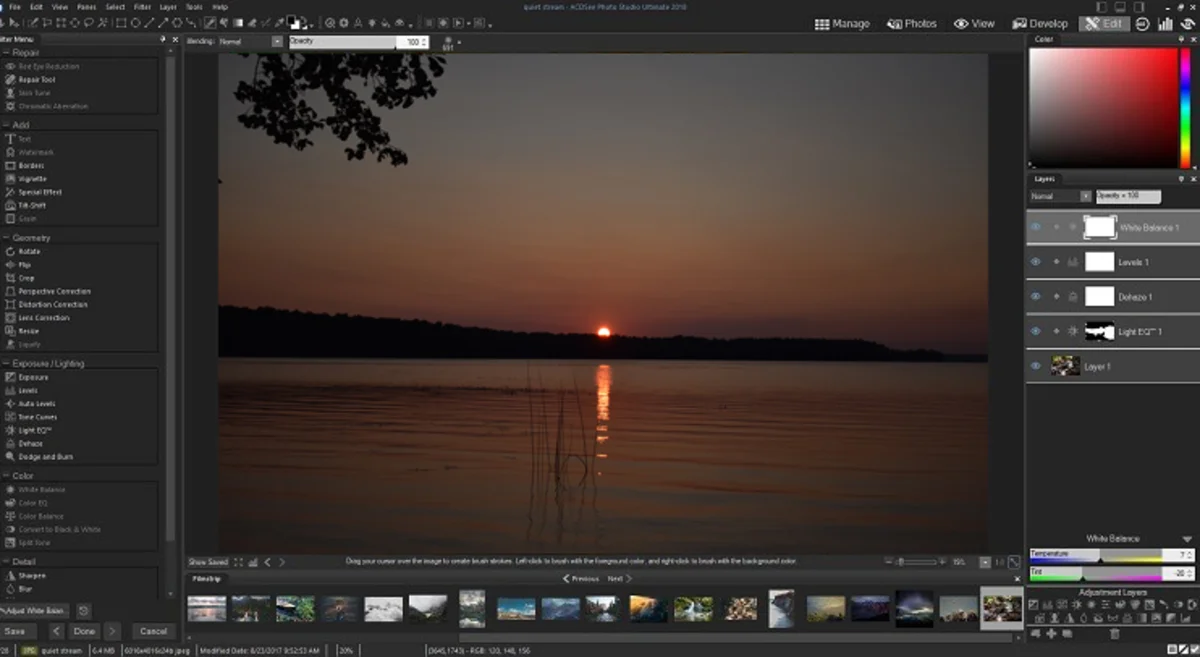Delete layer using the trash icon
Screen dimensions: 1200x657
coord(1115,634)
